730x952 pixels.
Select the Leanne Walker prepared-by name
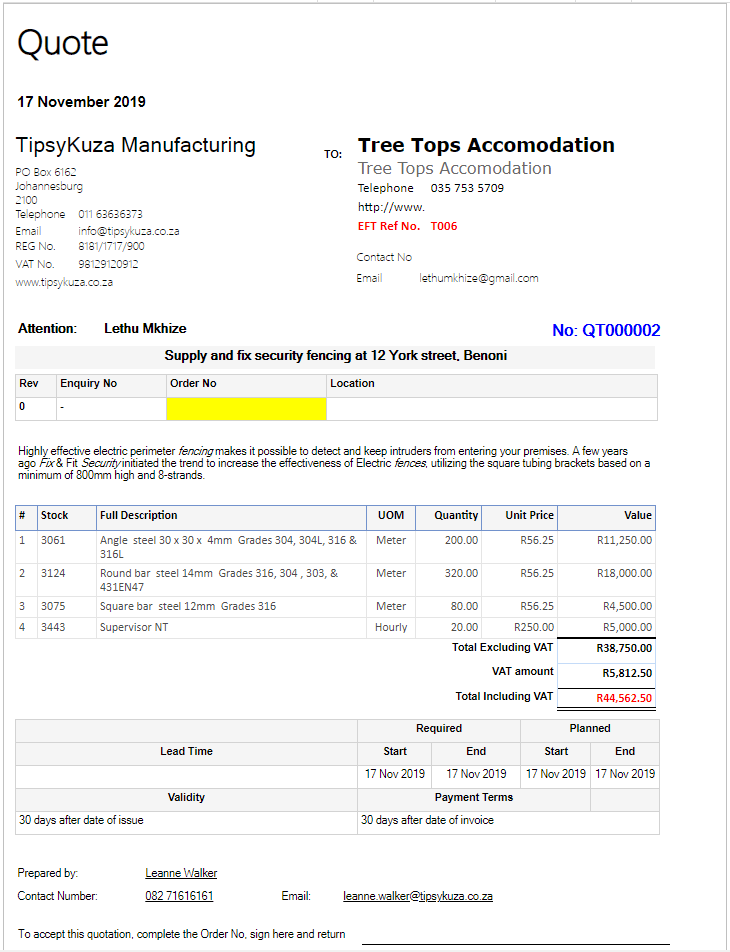[x=181, y=873]
